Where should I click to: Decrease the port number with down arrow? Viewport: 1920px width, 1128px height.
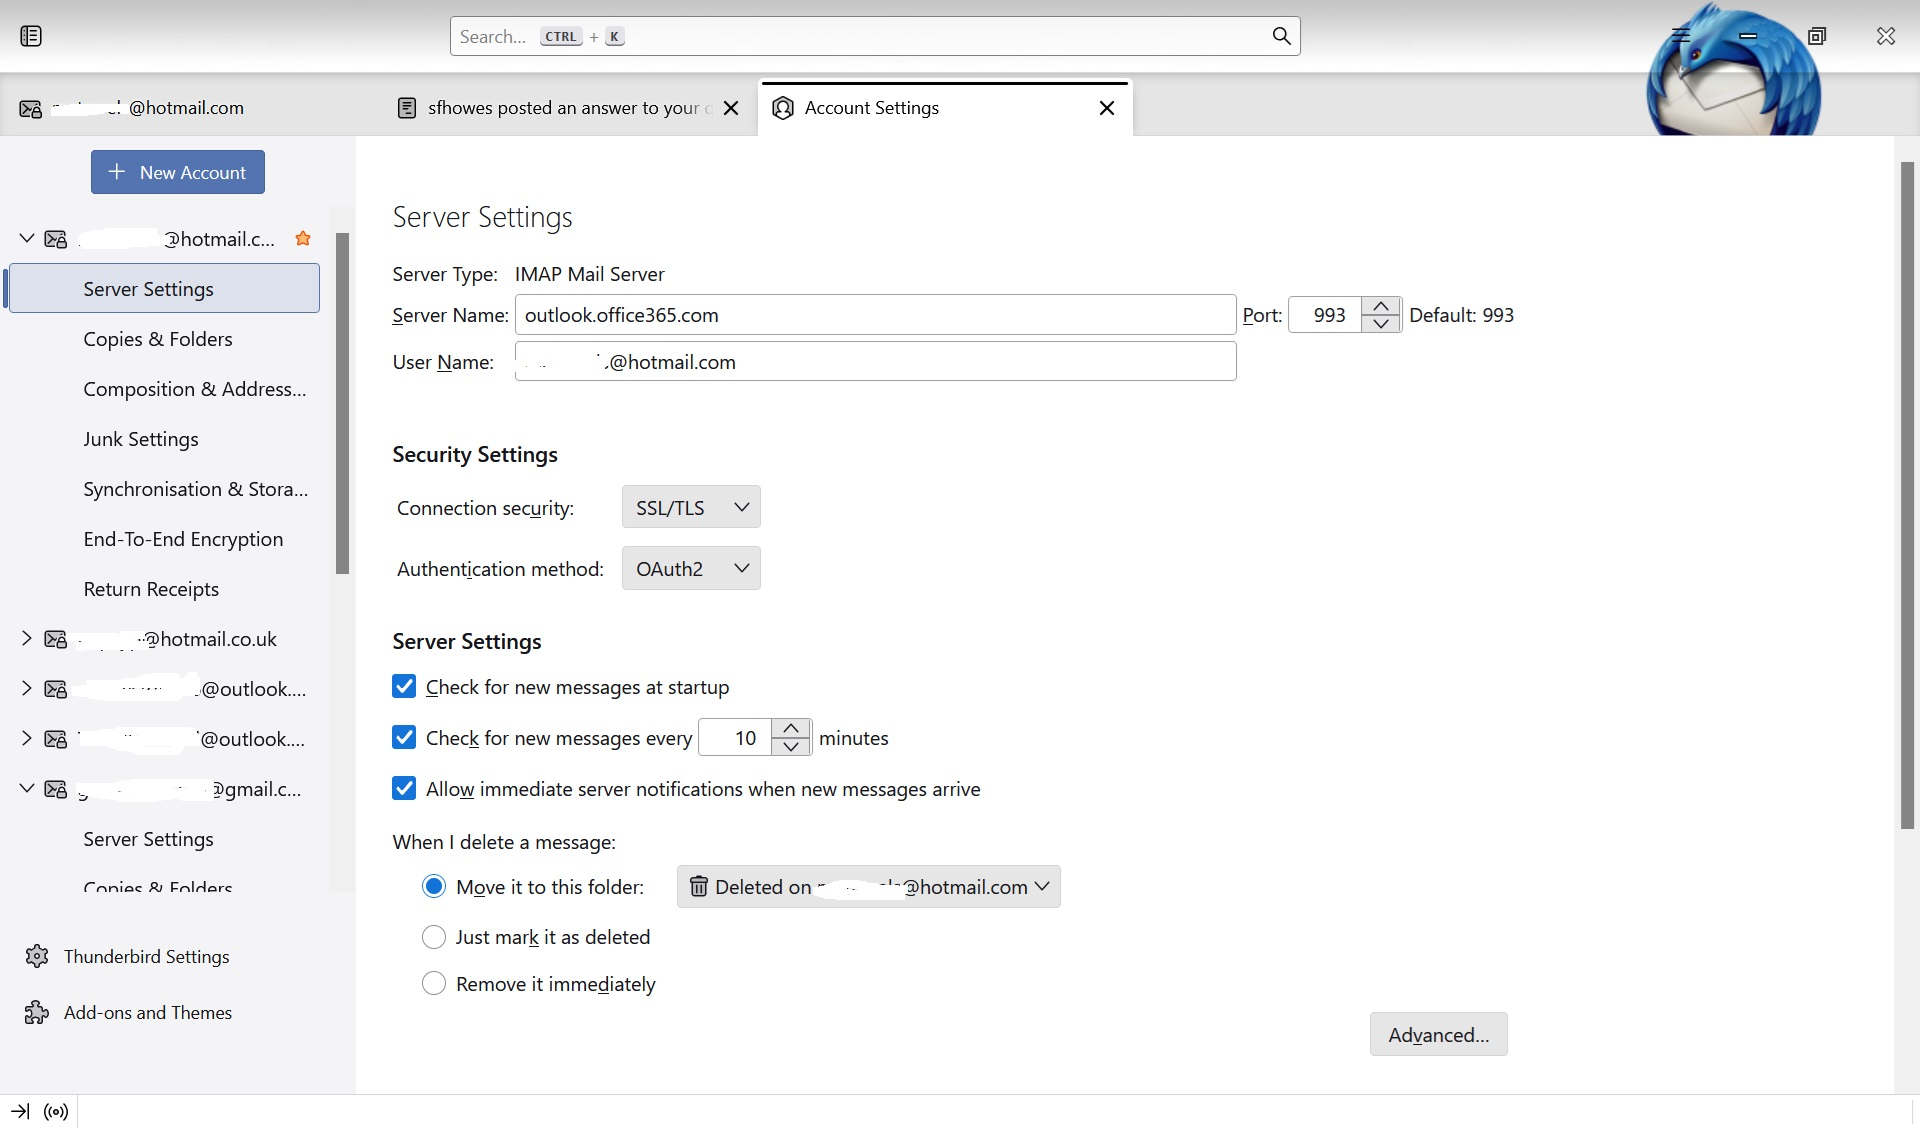tap(1381, 323)
